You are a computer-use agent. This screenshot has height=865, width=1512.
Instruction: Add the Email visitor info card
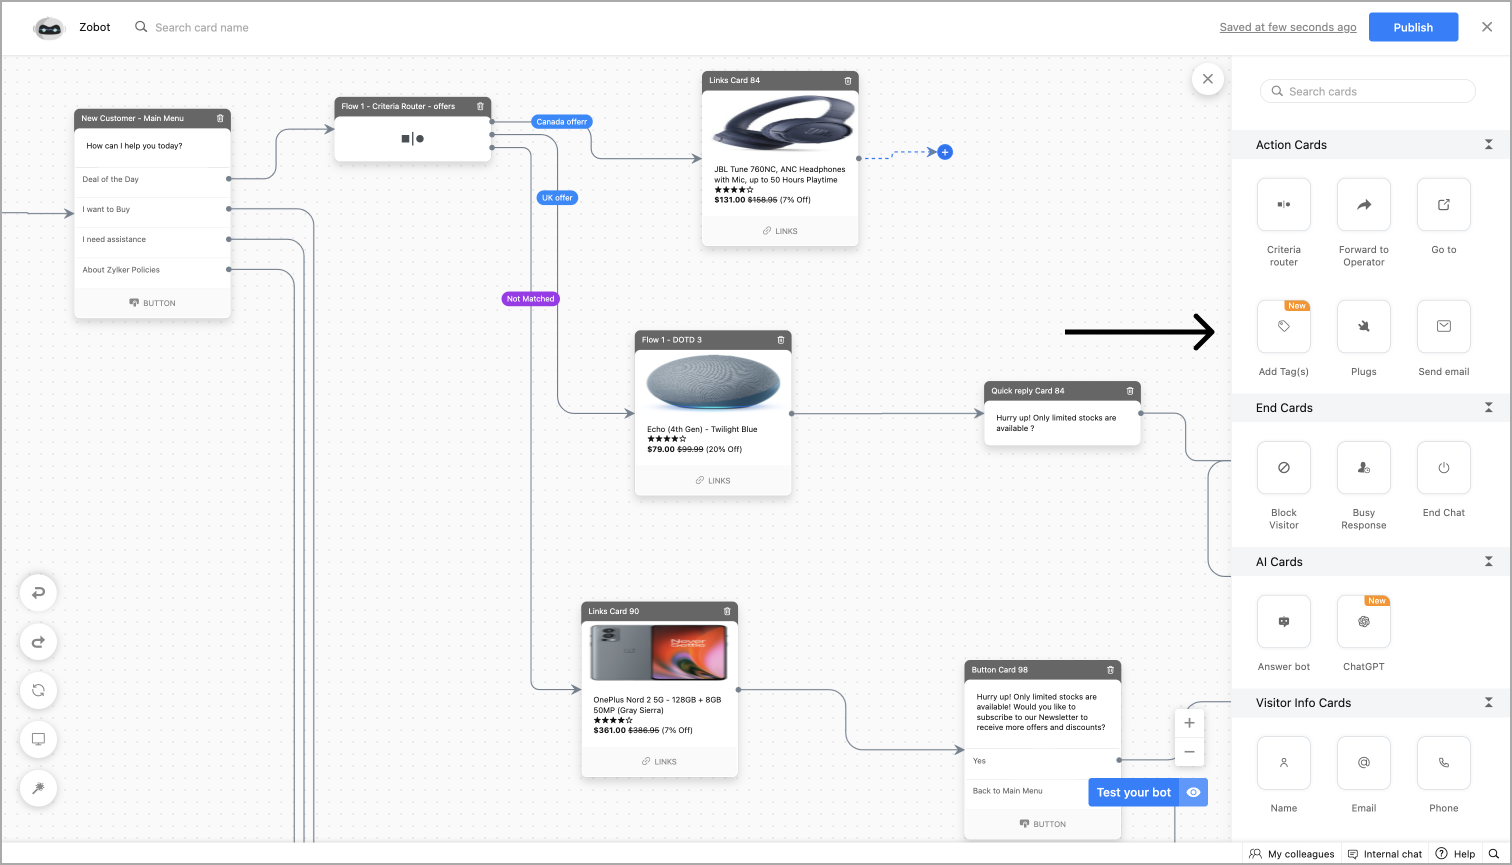click(1364, 763)
